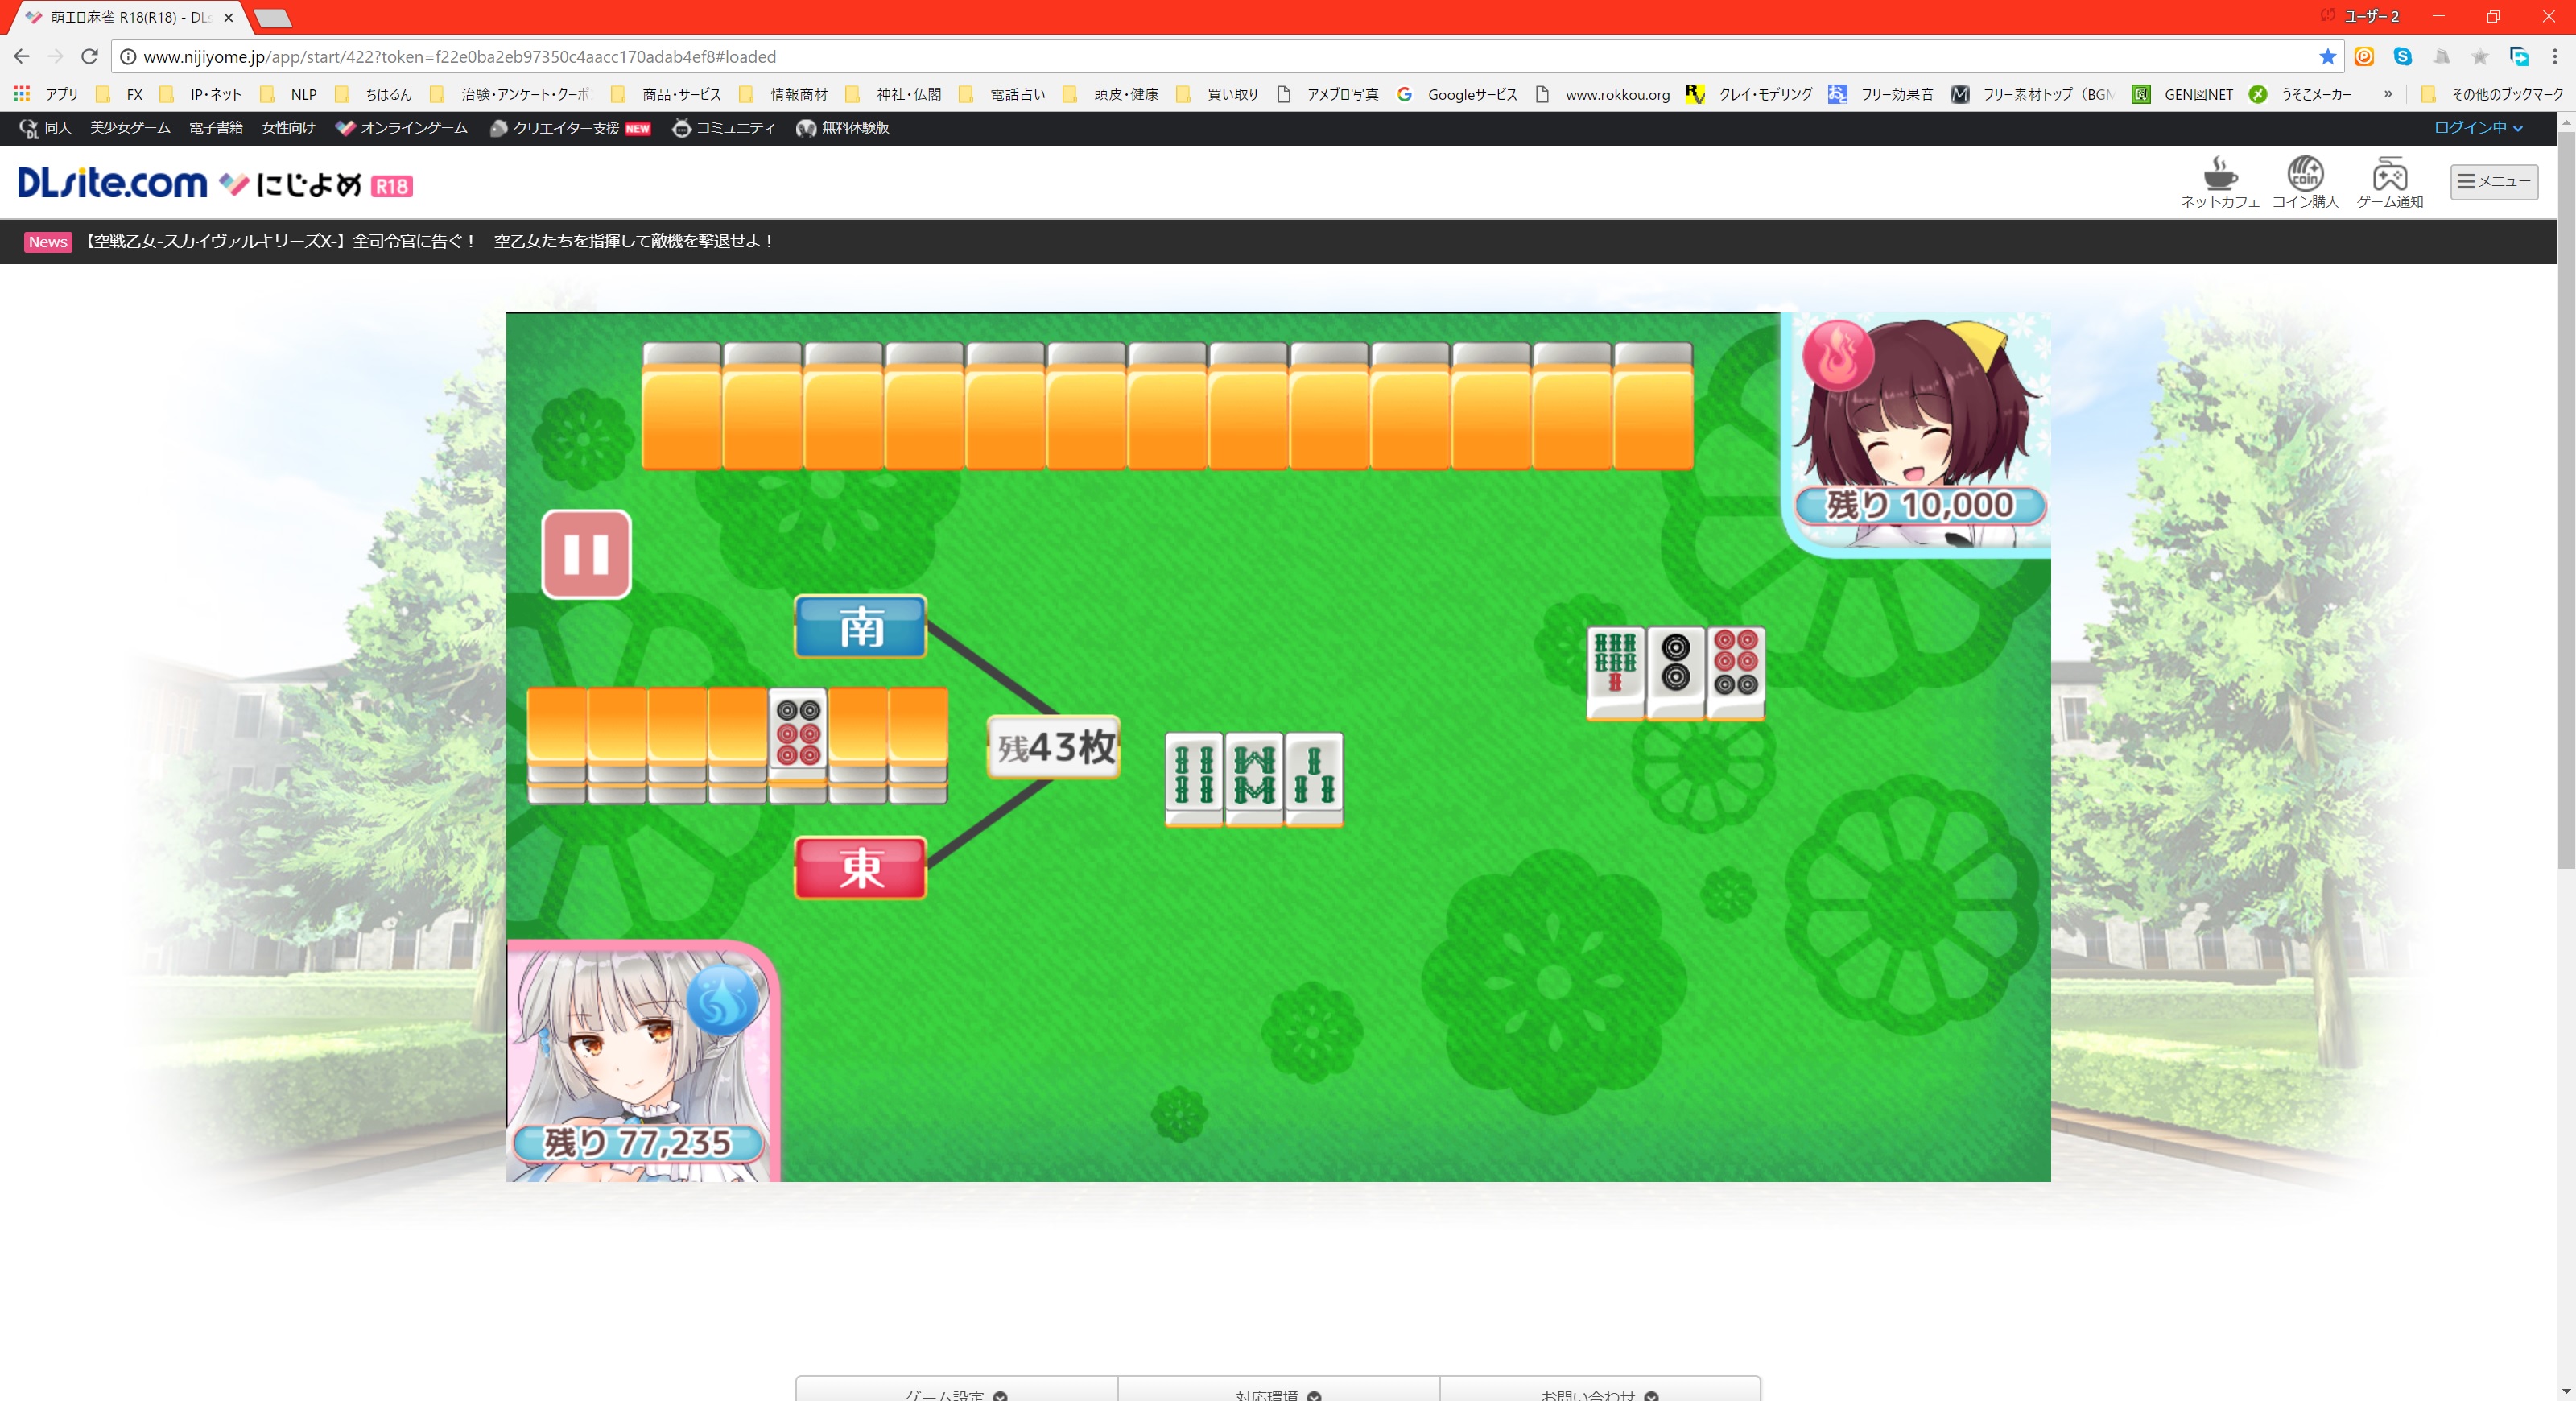Open the Skype extension icon
Screen dimensions: 2576x1401
pos(2402,57)
